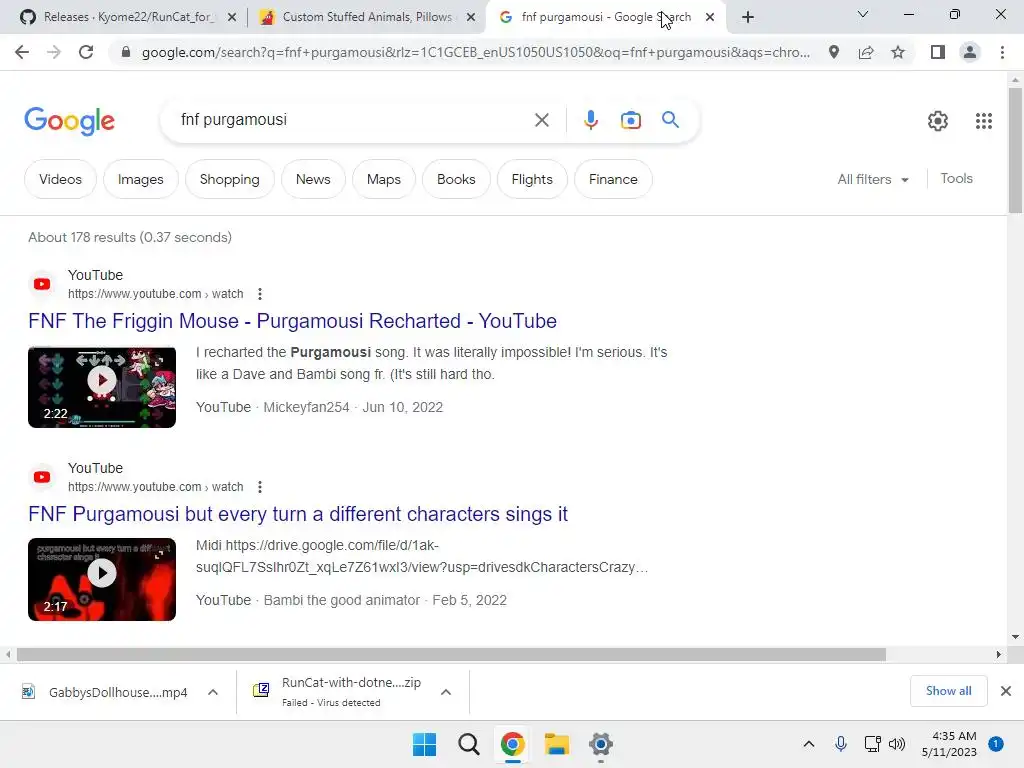Open Google quick settings gear
Image resolution: width=1024 pixels, height=768 pixels.
click(938, 121)
